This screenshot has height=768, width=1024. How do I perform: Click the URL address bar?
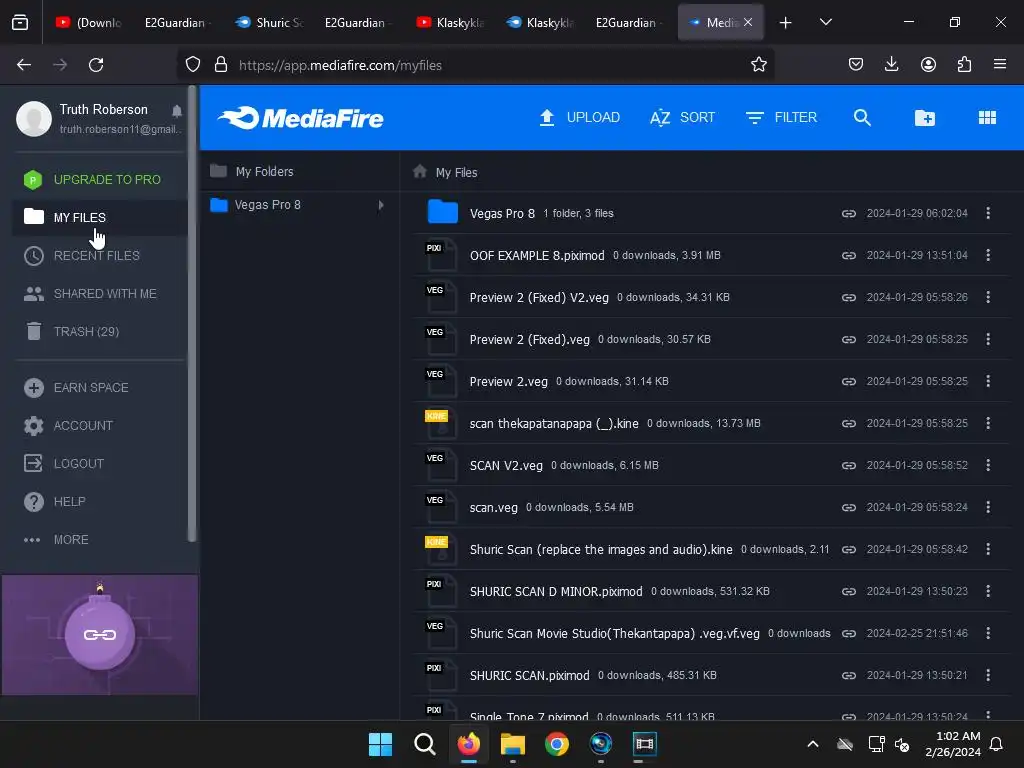[475, 65]
